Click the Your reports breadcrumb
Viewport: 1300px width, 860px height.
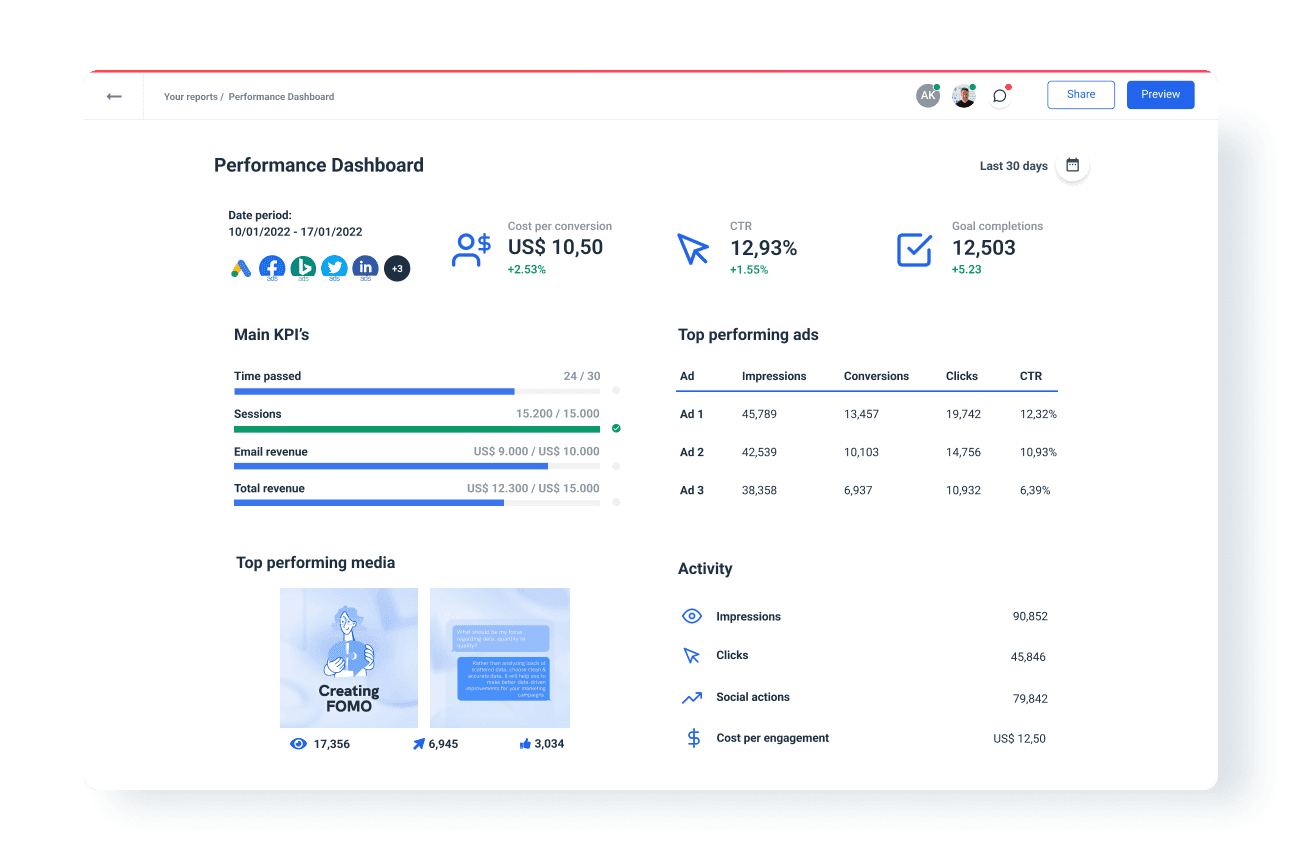(190, 96)
